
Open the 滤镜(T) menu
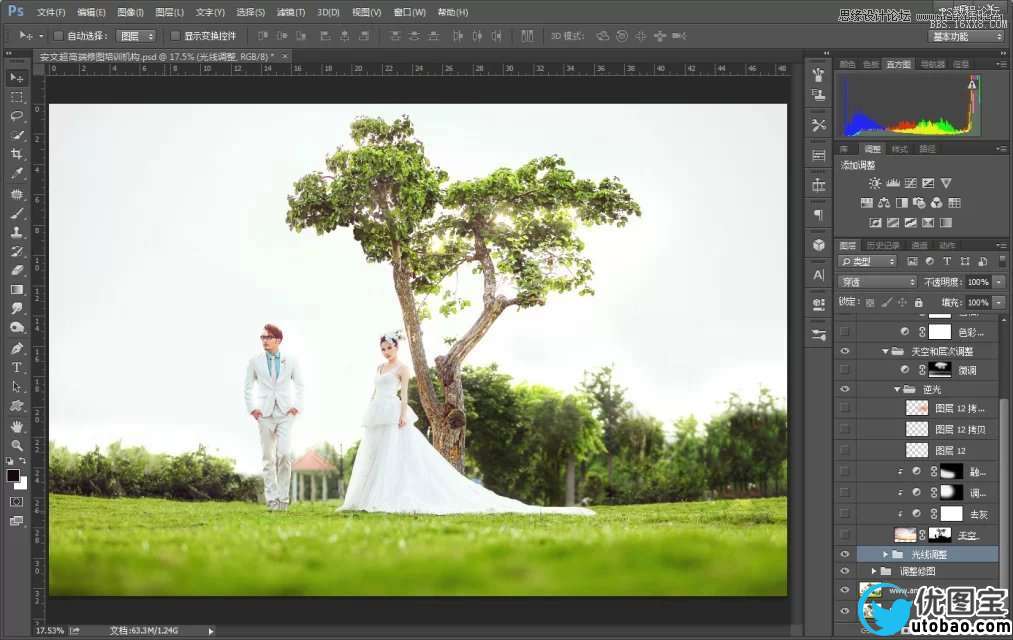coord(291,12)
